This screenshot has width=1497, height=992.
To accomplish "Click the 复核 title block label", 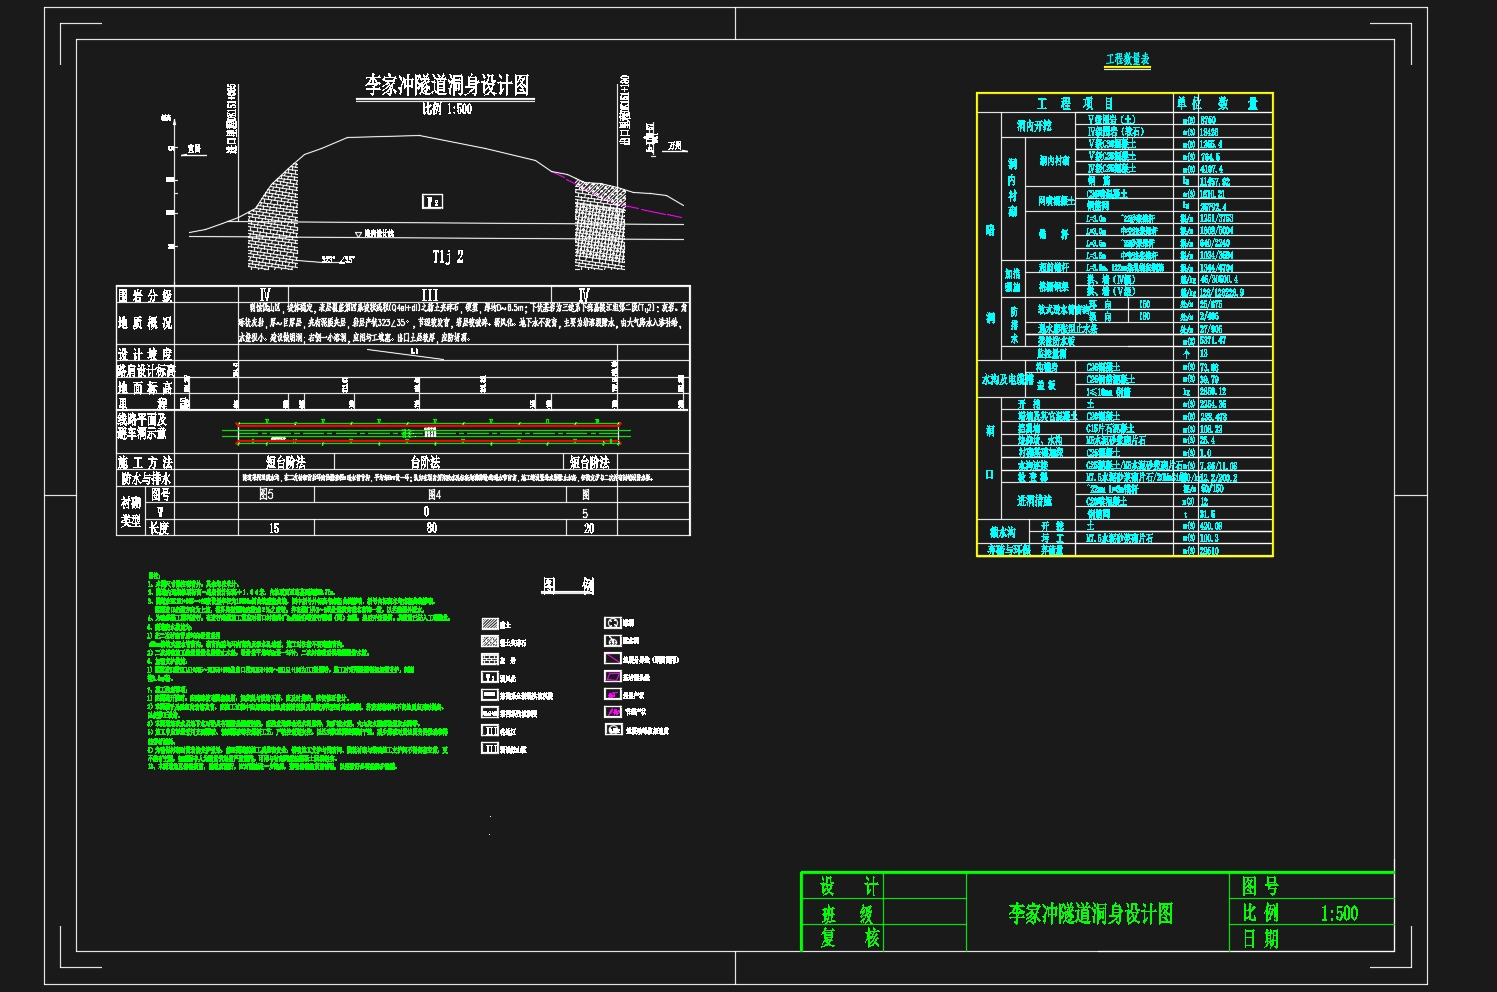I will click(x=849, y=938).
